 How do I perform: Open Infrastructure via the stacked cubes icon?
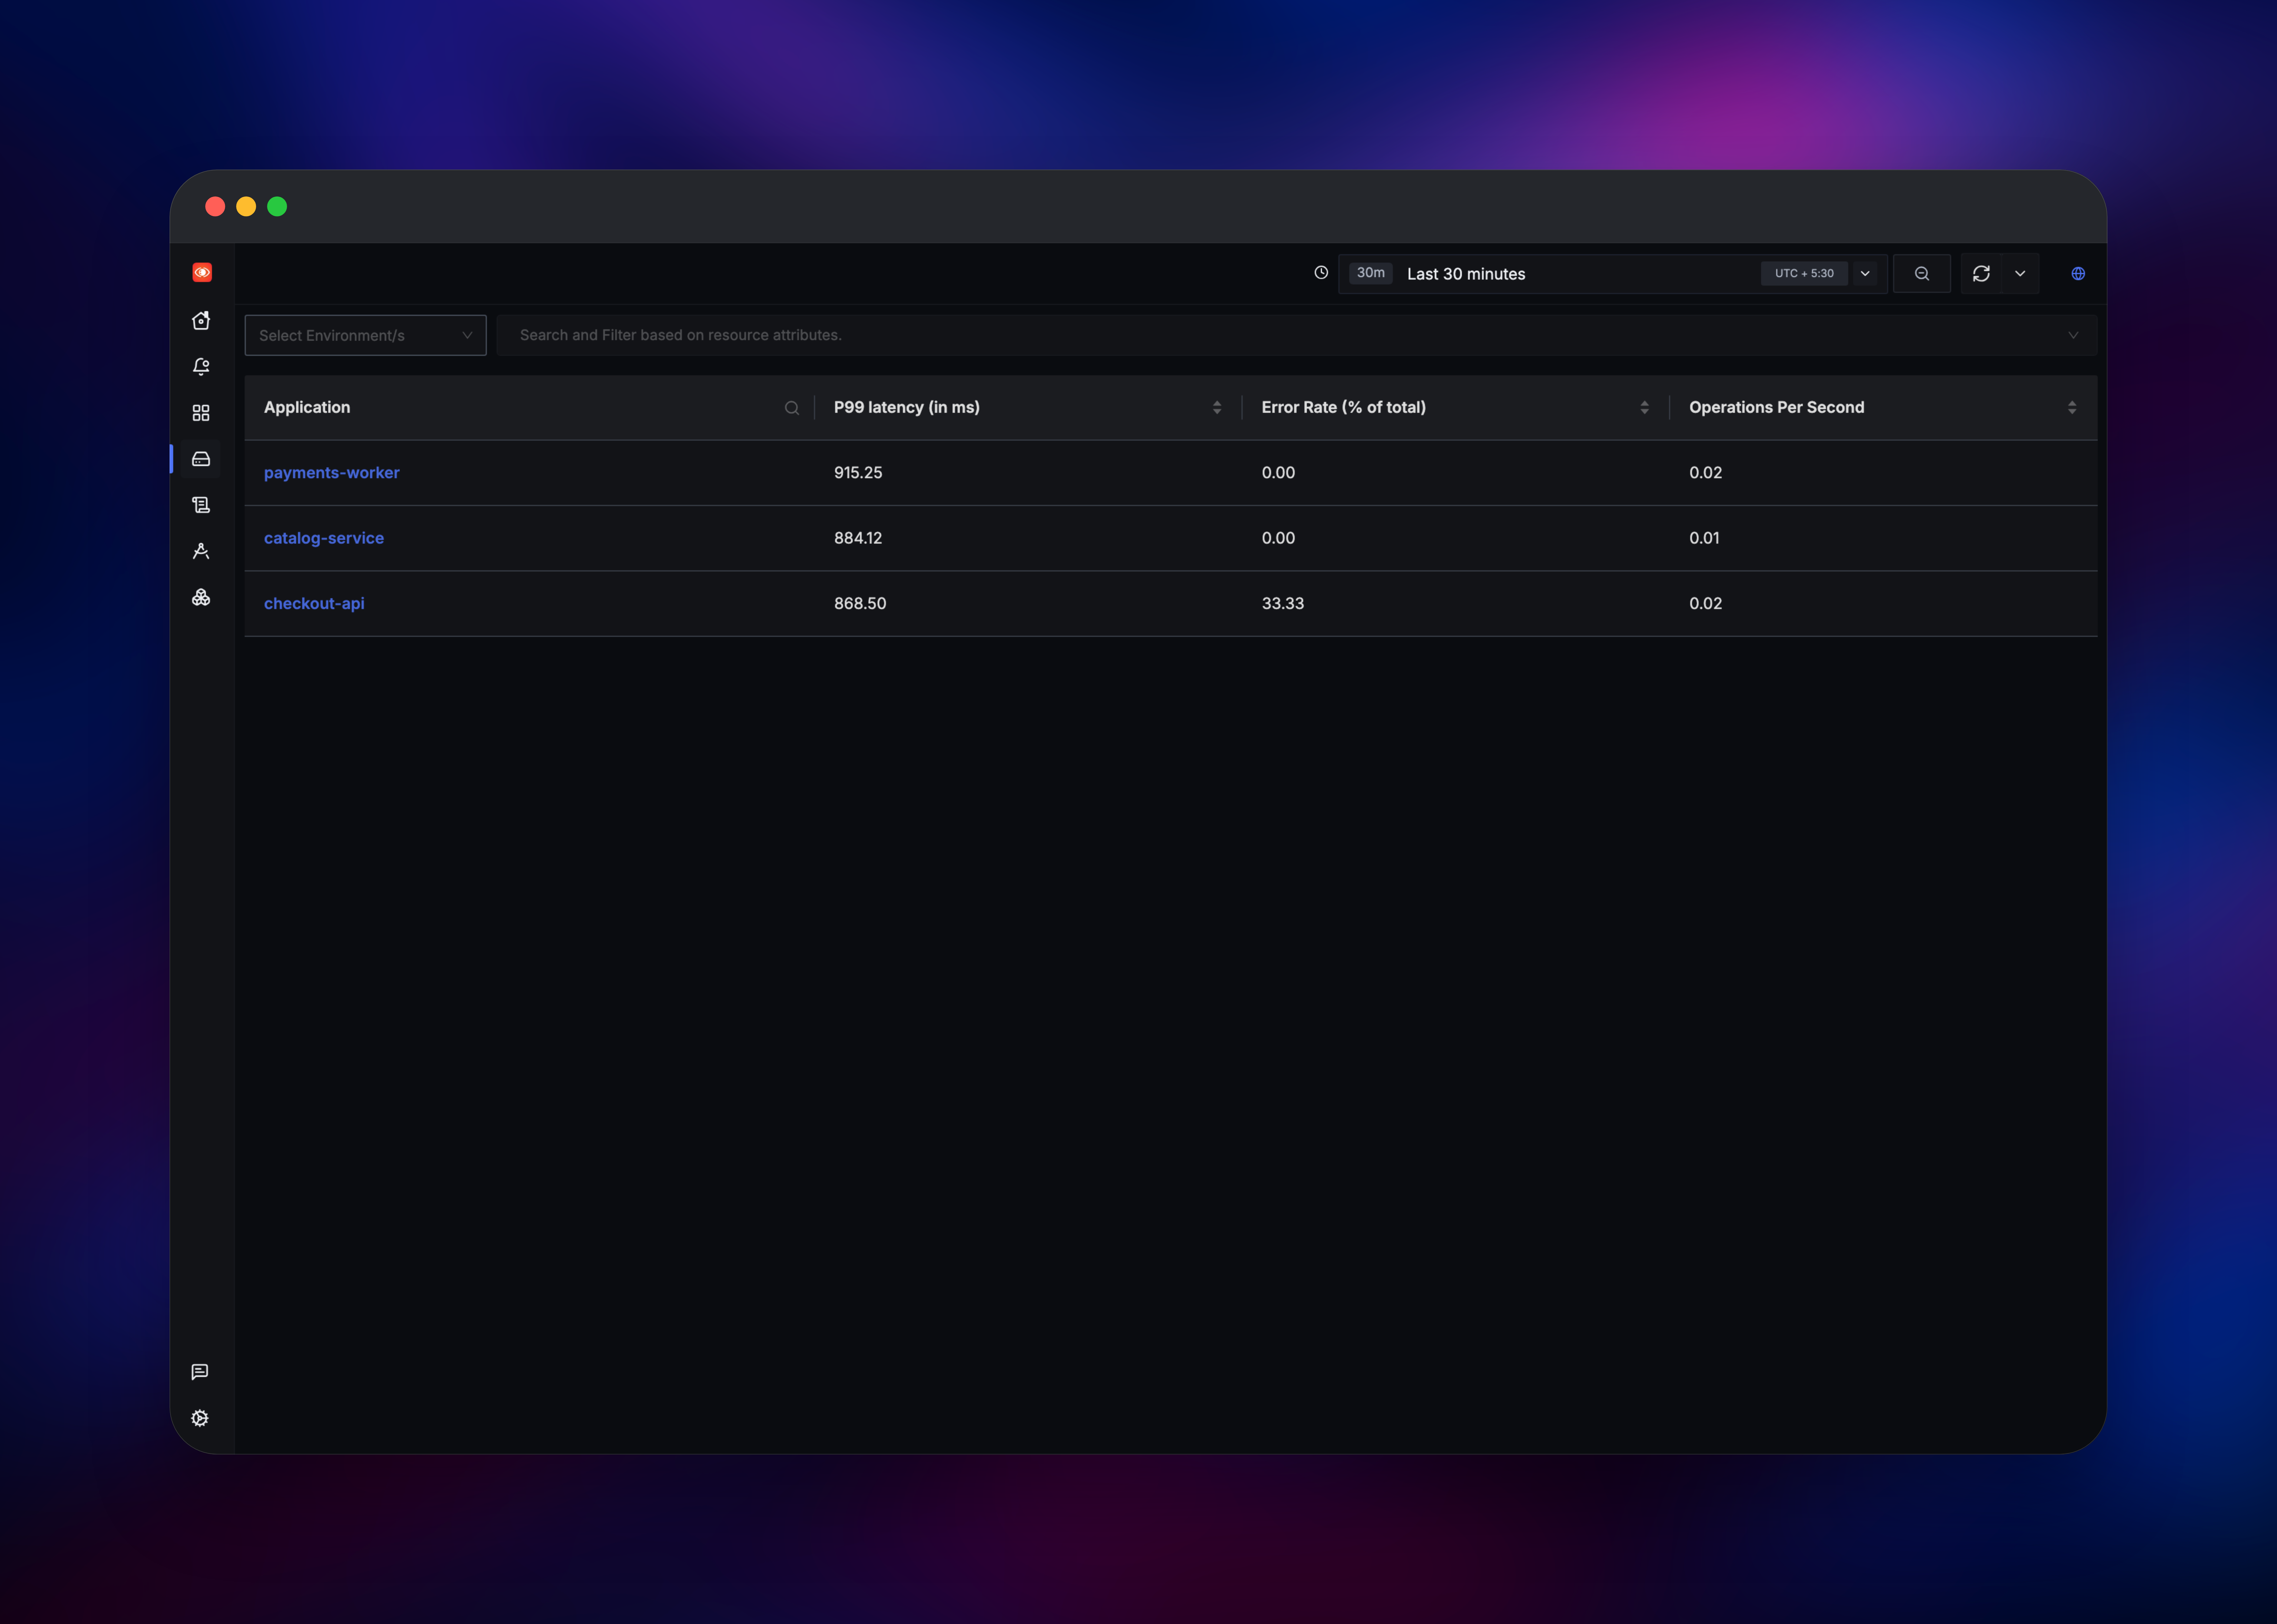[201, 597]
